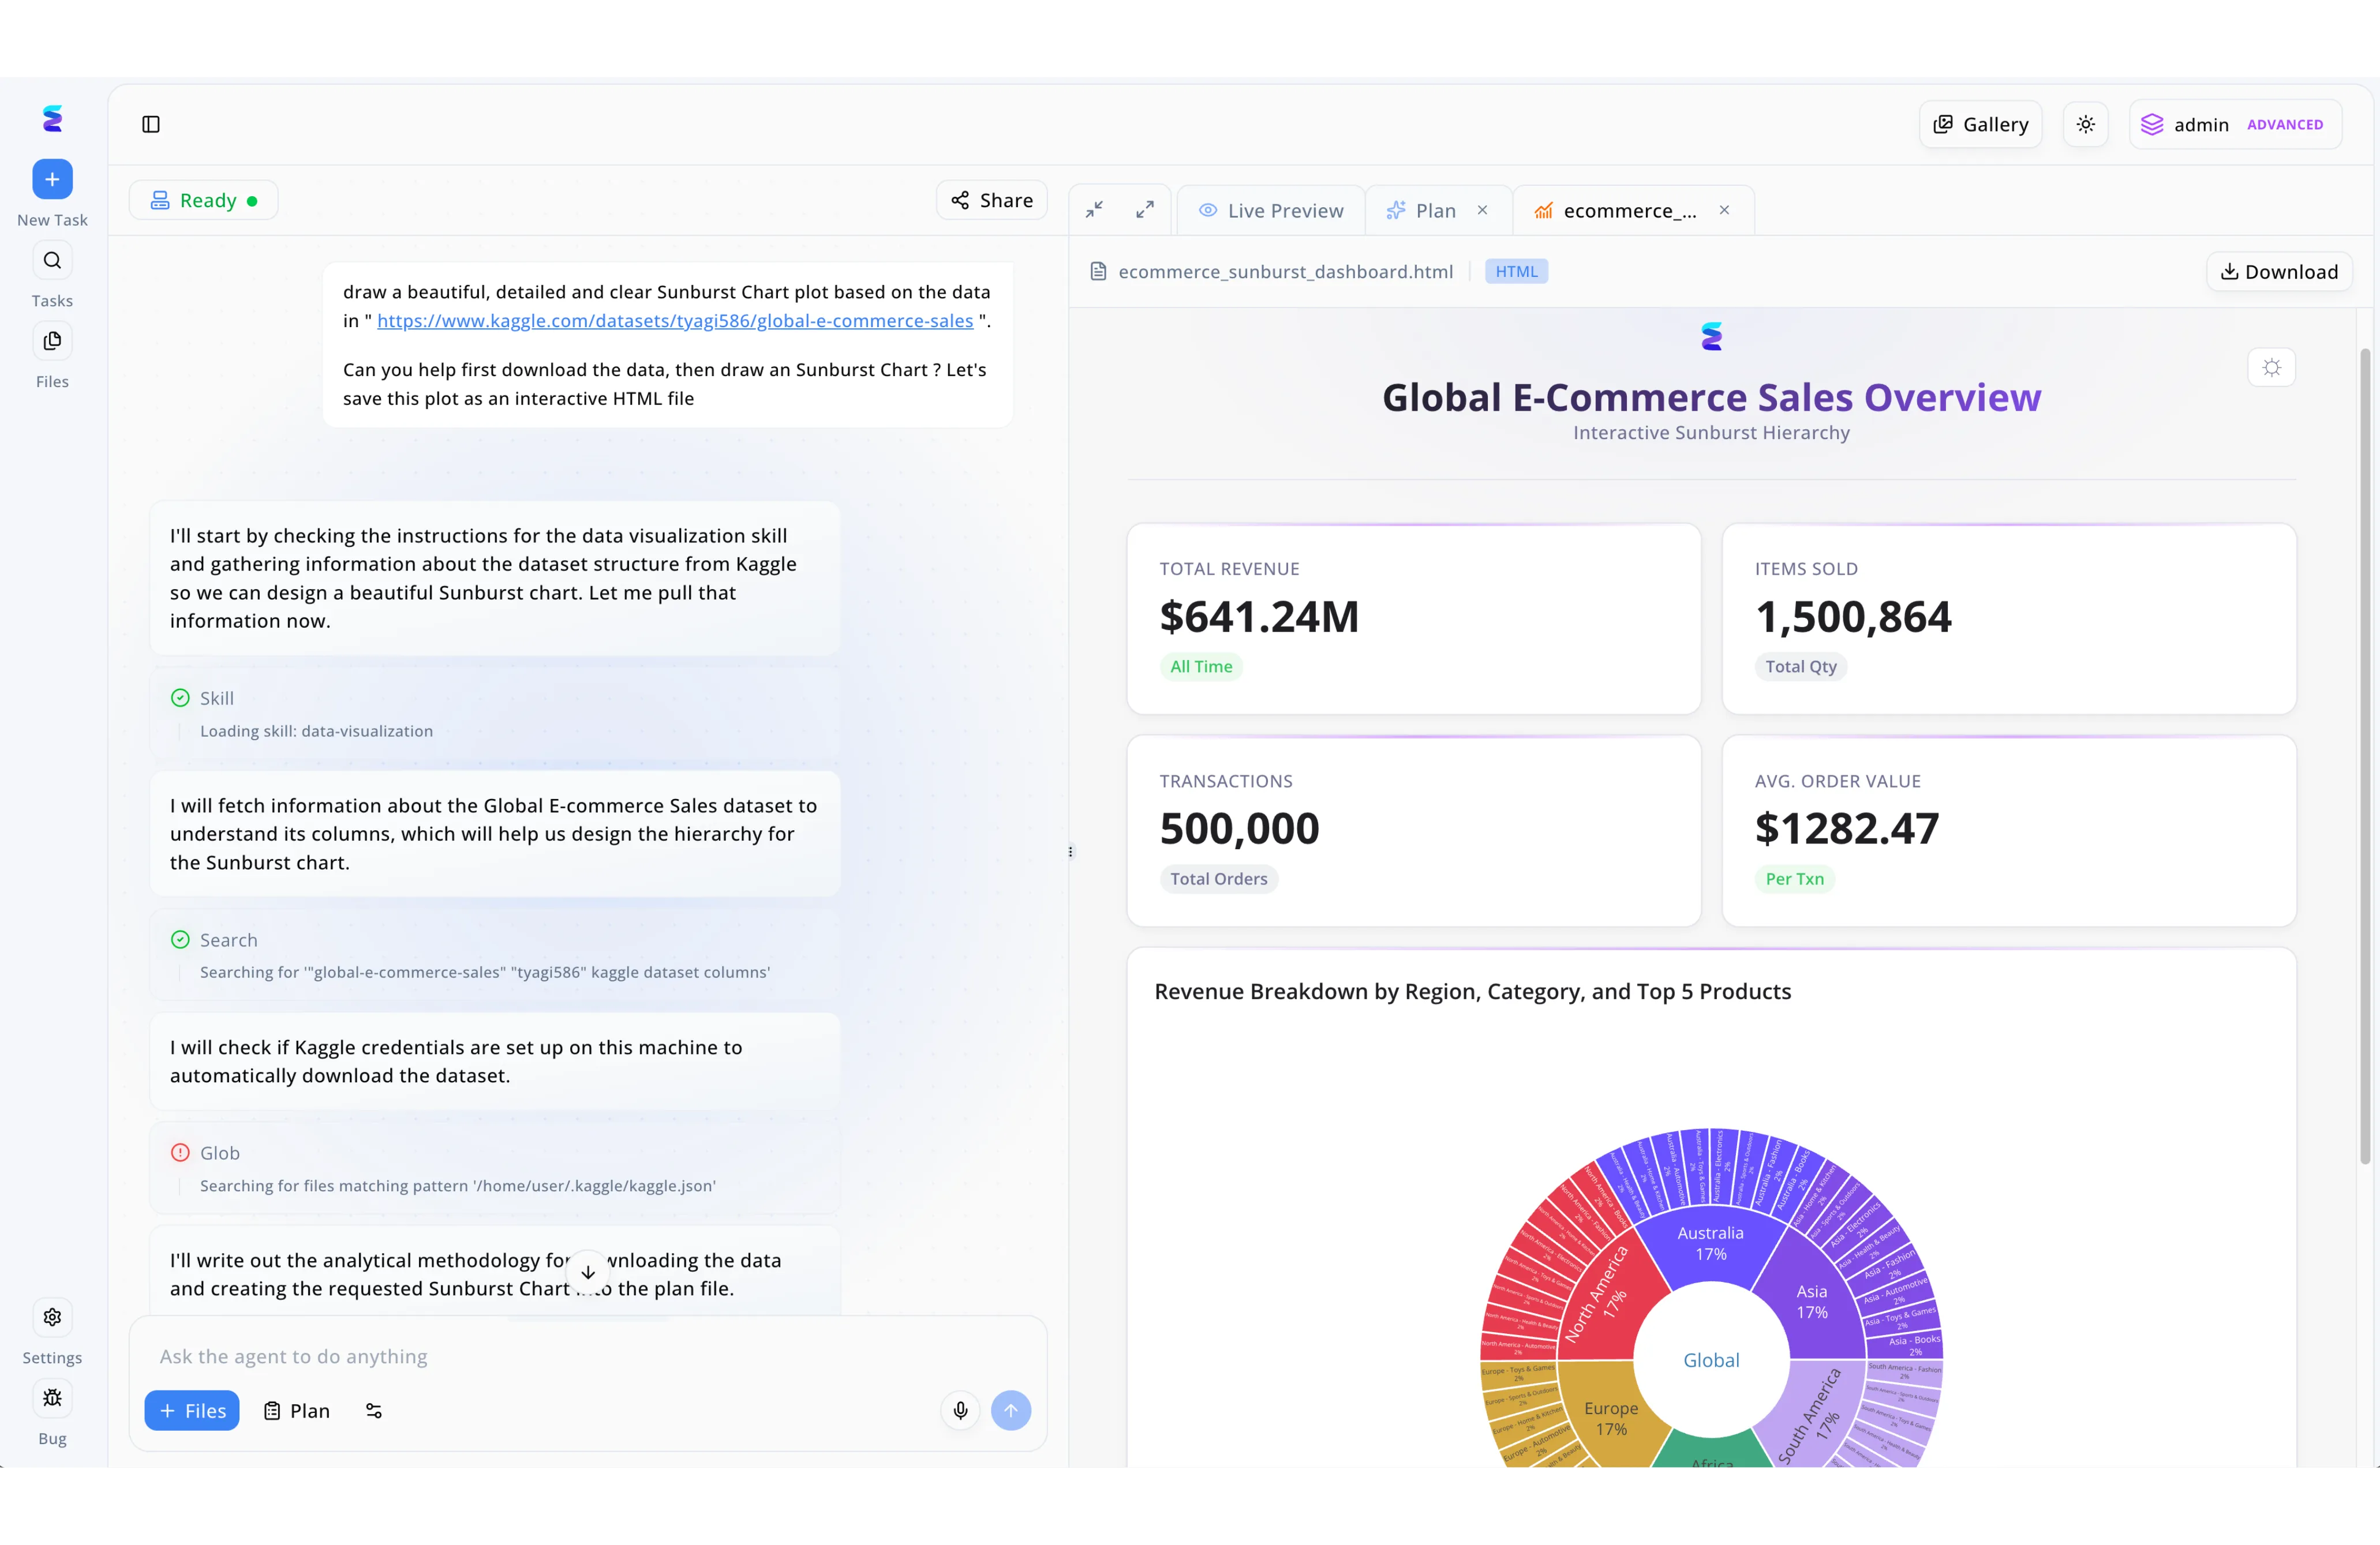Download the ecommerce_sunburst_dashboard.html file
The image size is (2380, 1545).
[2279, 271]
